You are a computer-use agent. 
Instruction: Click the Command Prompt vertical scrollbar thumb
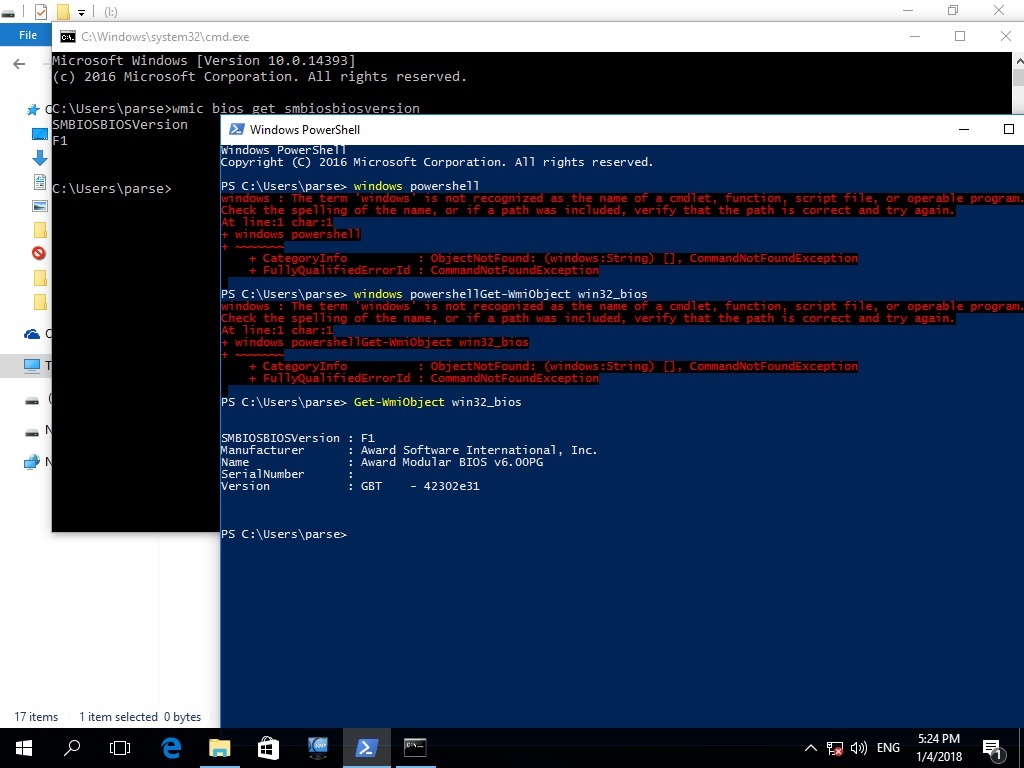click(1018, 76)
